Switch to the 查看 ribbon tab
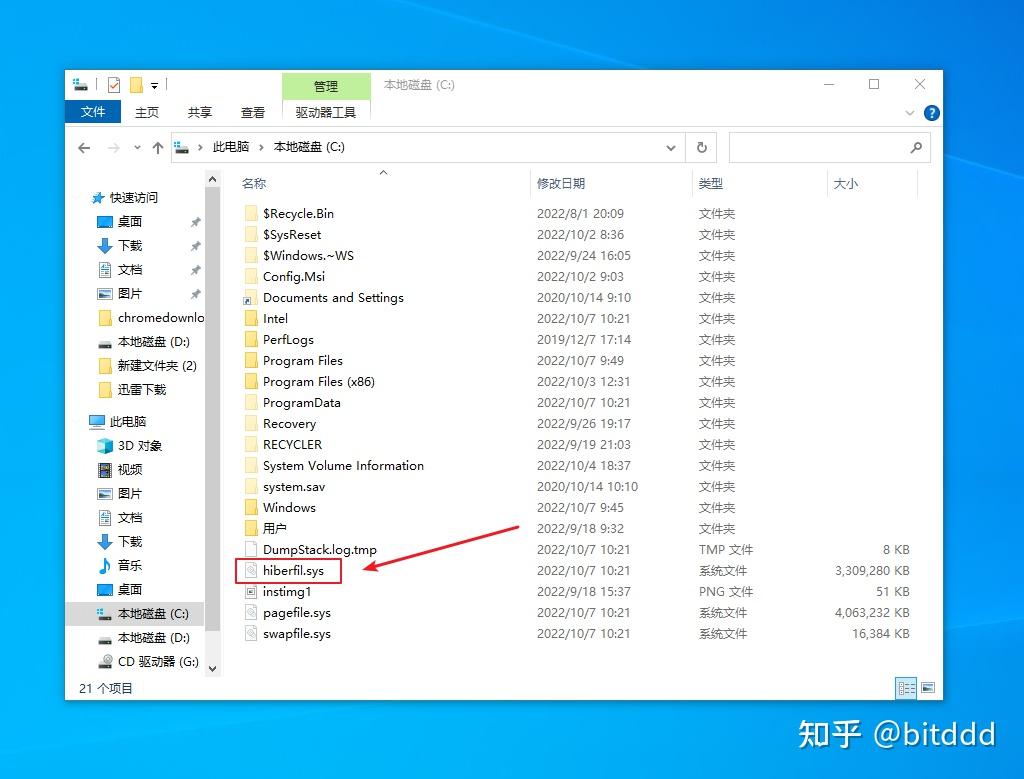The width and height of the screenshot is (1024, 779). click(253, 112)
